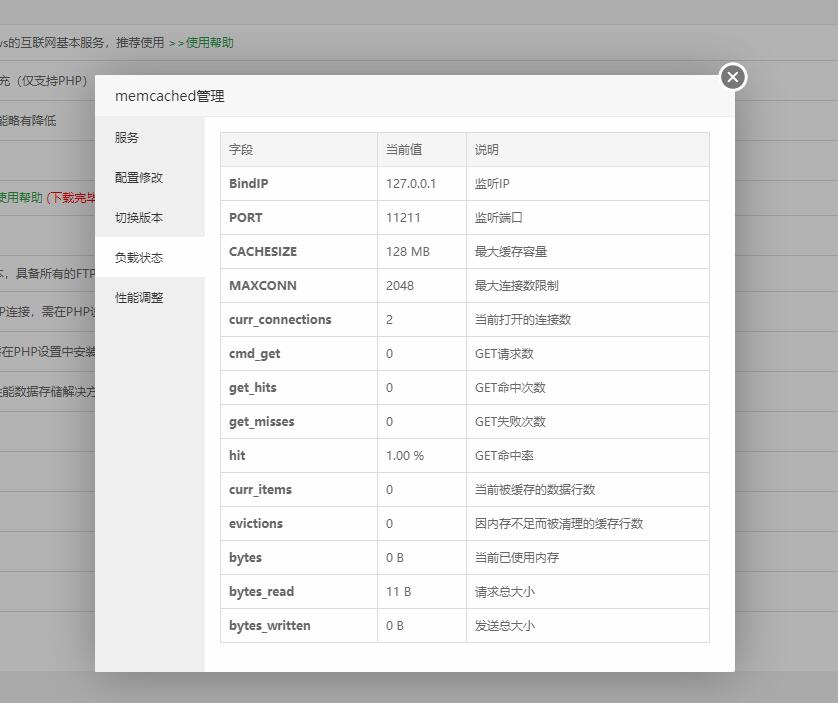Click the 当前被缓存的数据行数 description

pyautogui.click(x=535, y=489)
